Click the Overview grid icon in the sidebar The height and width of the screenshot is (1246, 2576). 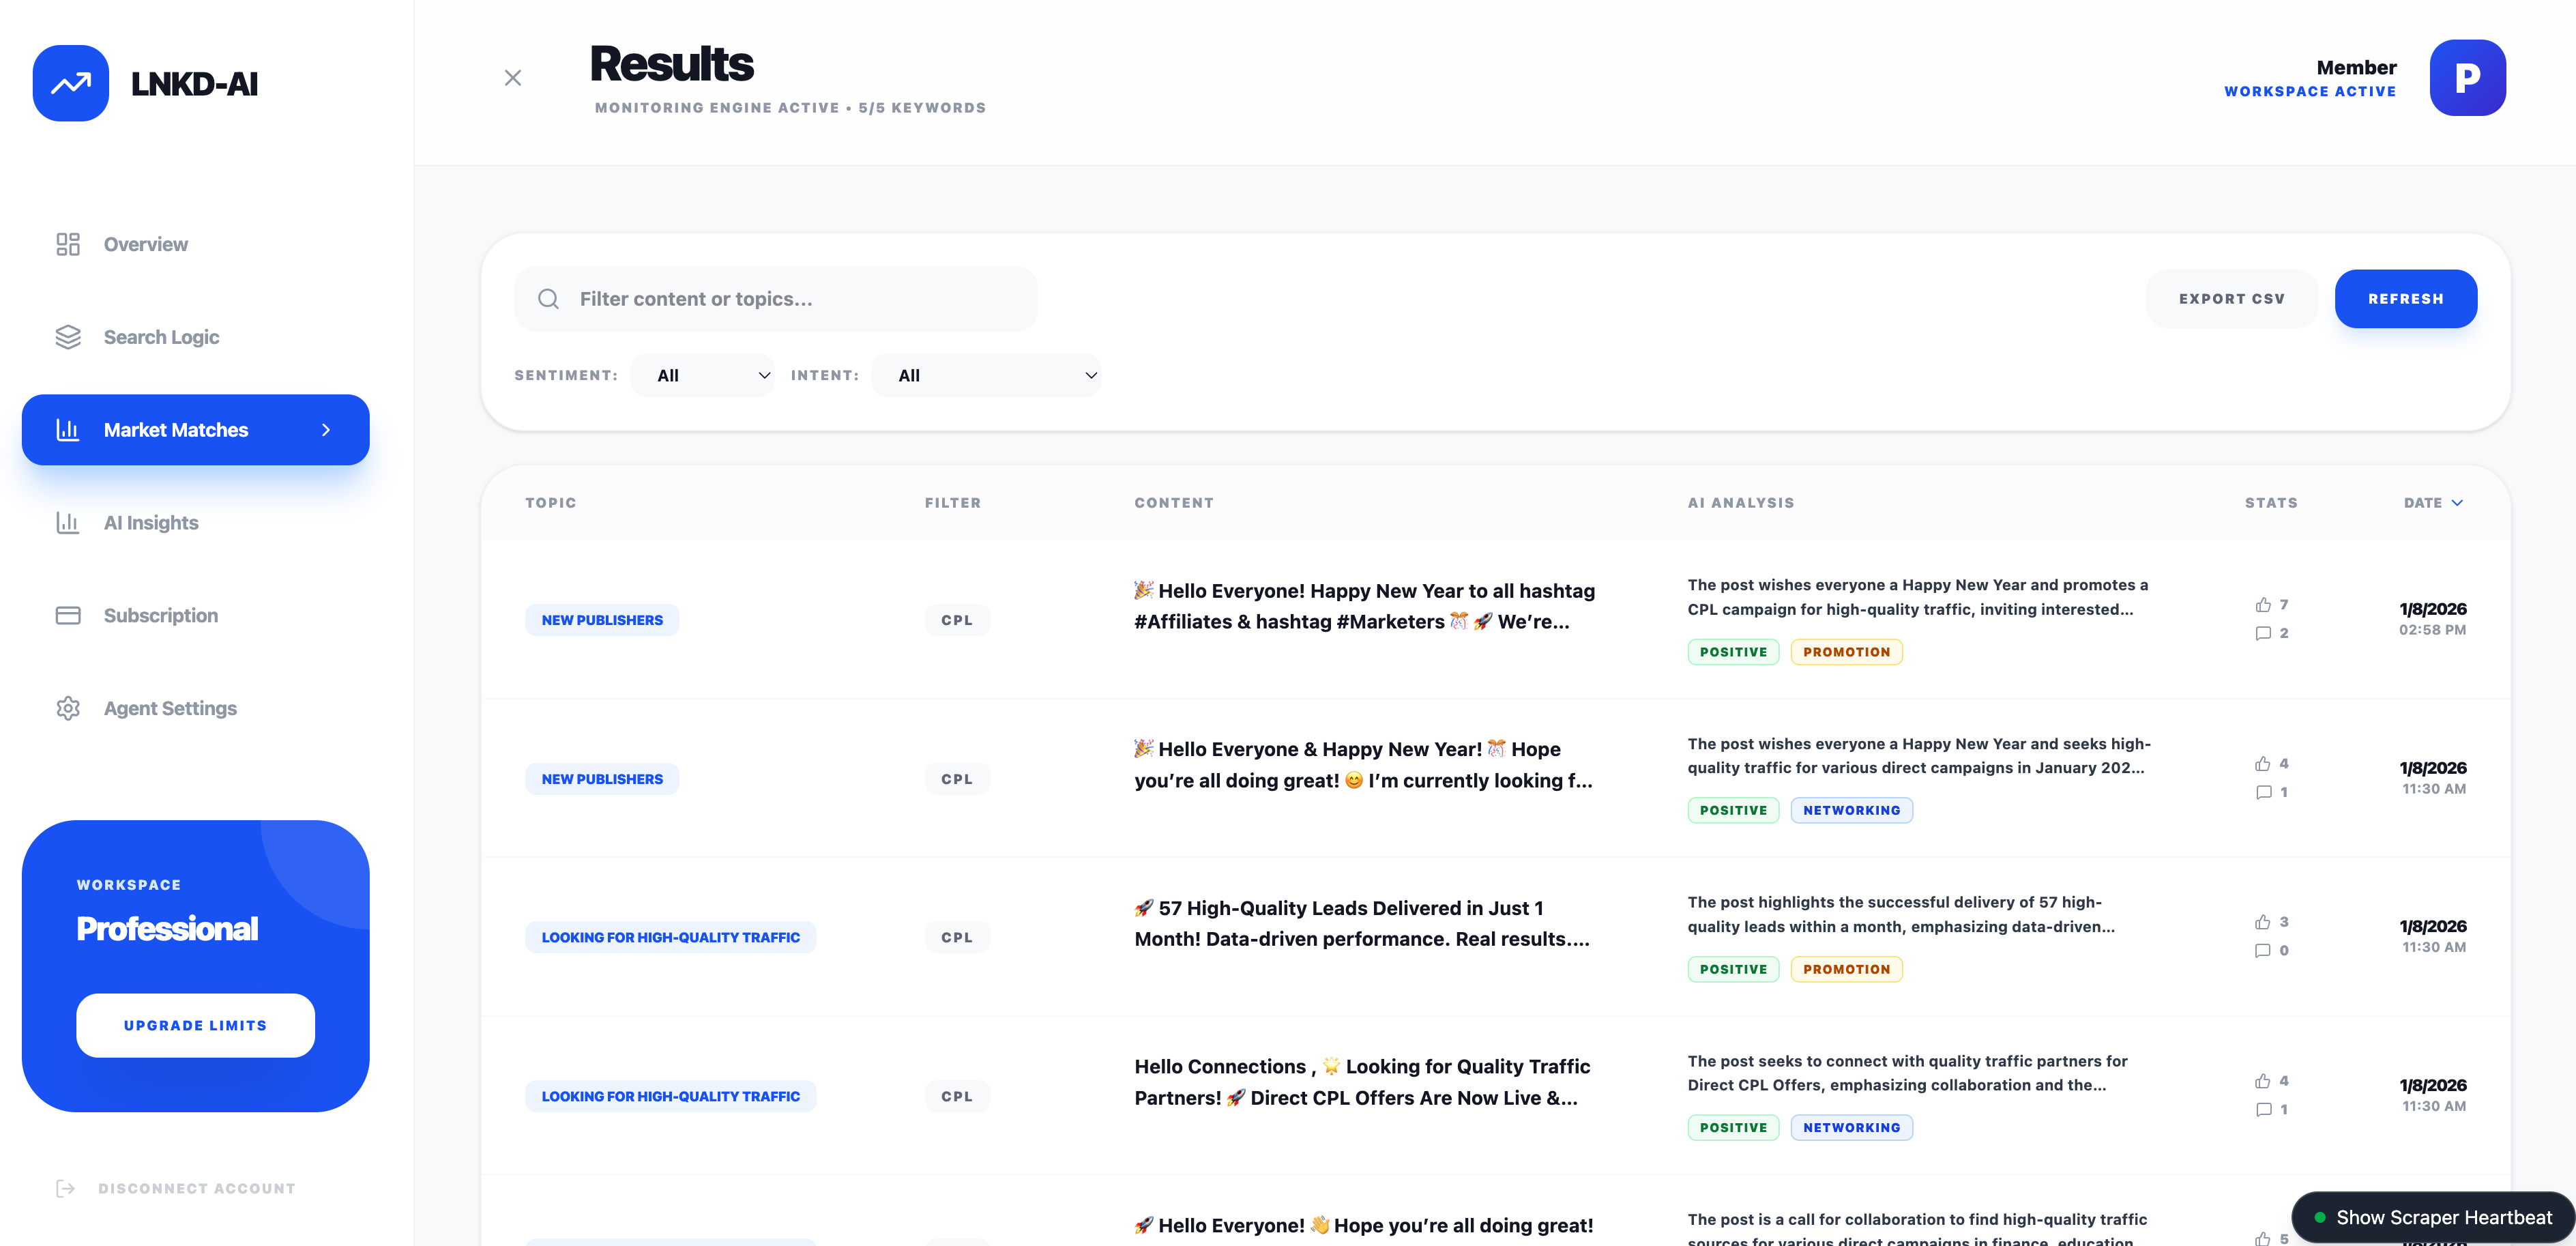click(x=68, y=244)
